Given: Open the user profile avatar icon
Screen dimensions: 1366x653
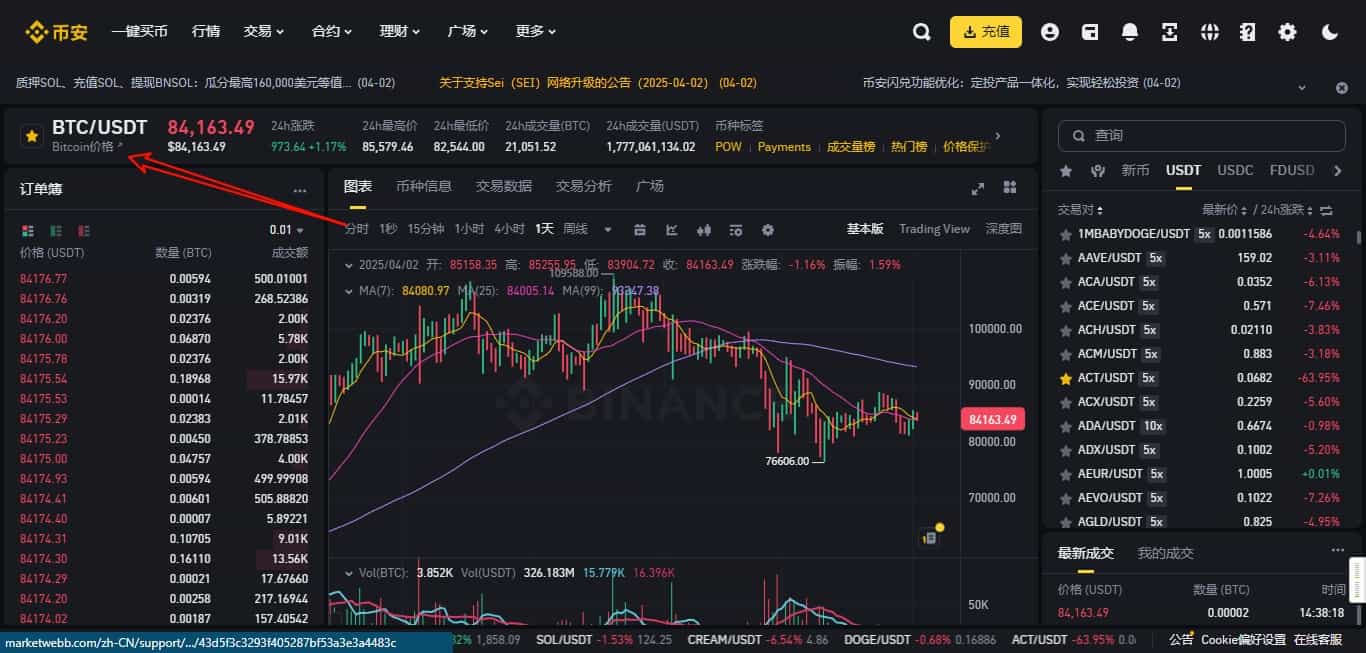Looking at the screenshot, I should (1049, 31).
